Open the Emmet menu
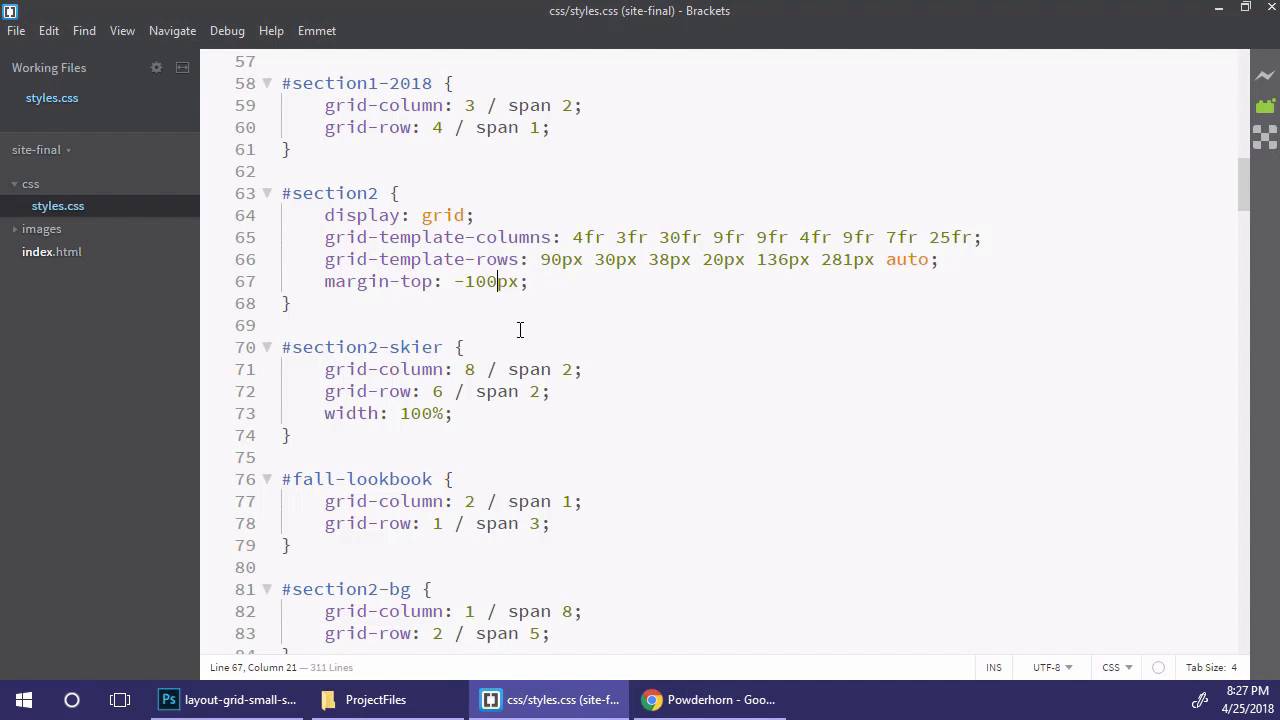The width and height of the screenshot is (1280, 720). coord(317,31)
